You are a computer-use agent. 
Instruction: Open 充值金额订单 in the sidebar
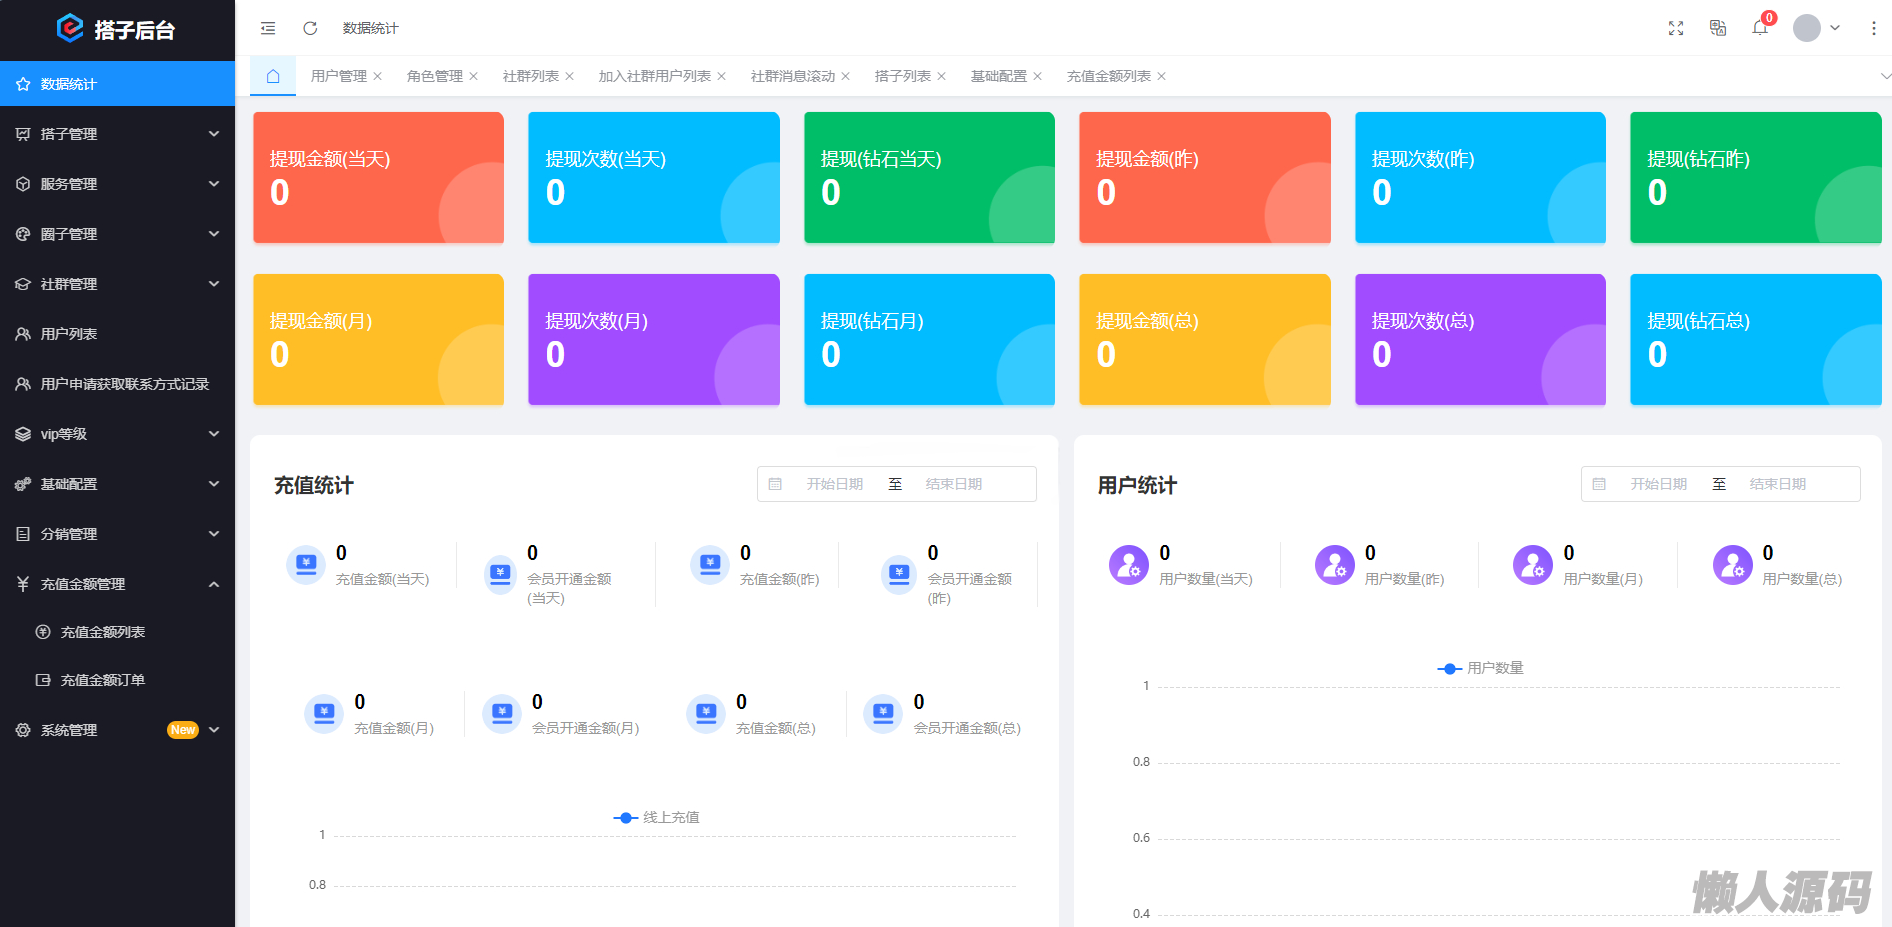pyautogui.click(x=102, y=680)
